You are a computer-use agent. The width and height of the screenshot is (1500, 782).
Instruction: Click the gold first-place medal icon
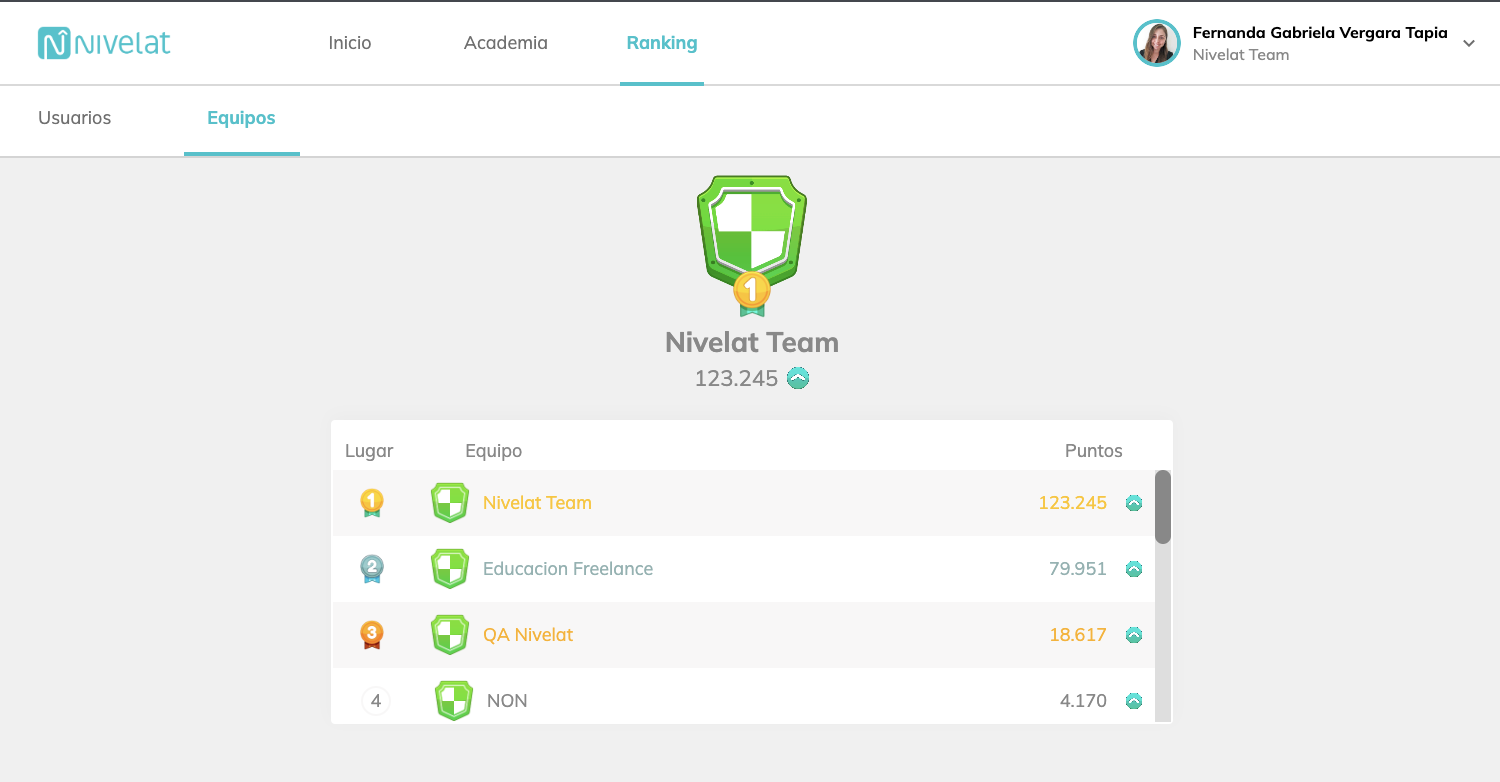point(372,503)
